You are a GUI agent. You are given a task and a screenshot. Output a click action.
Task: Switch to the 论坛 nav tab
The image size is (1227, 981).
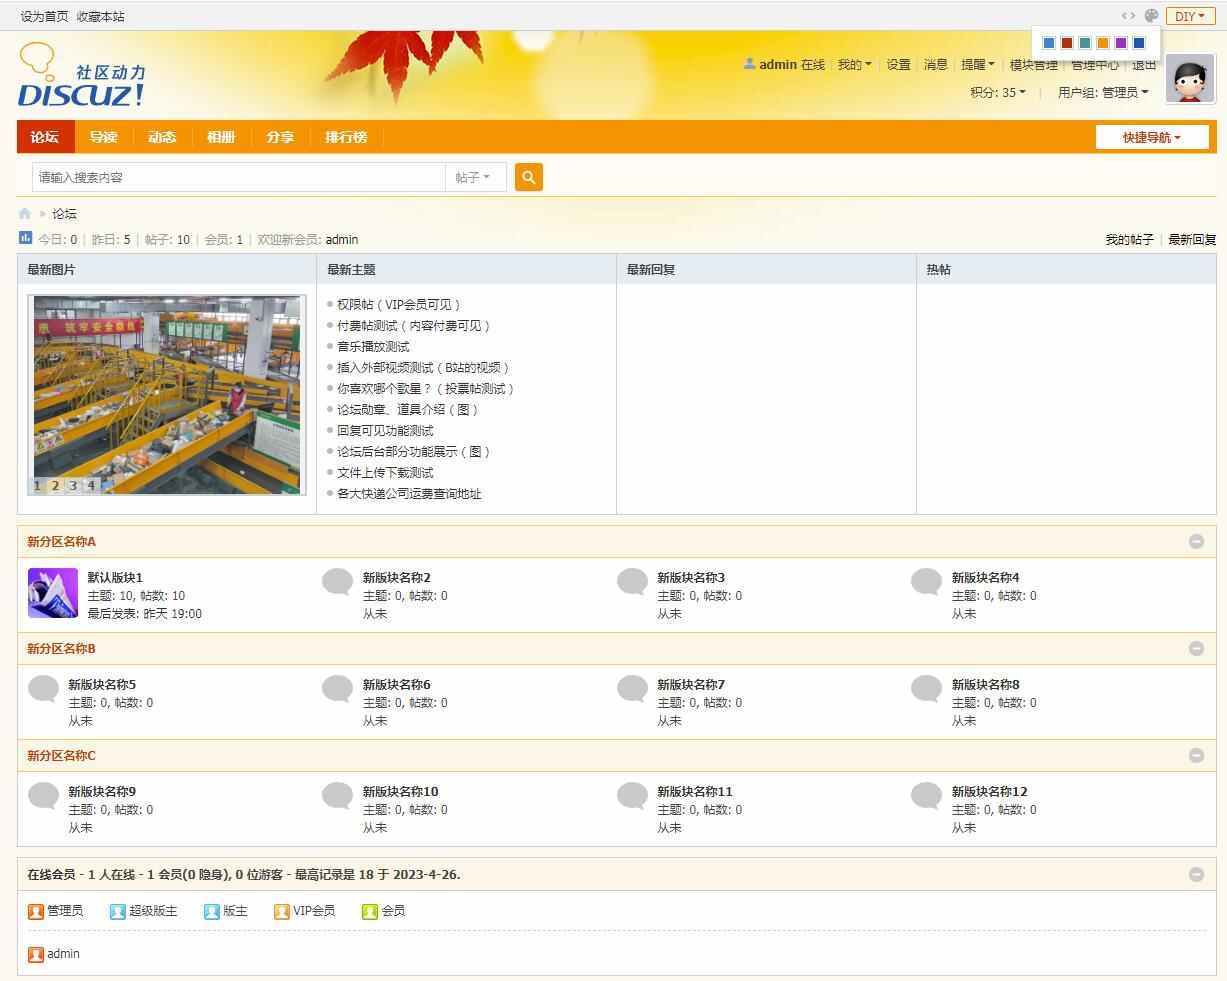(x=45, y=137)
